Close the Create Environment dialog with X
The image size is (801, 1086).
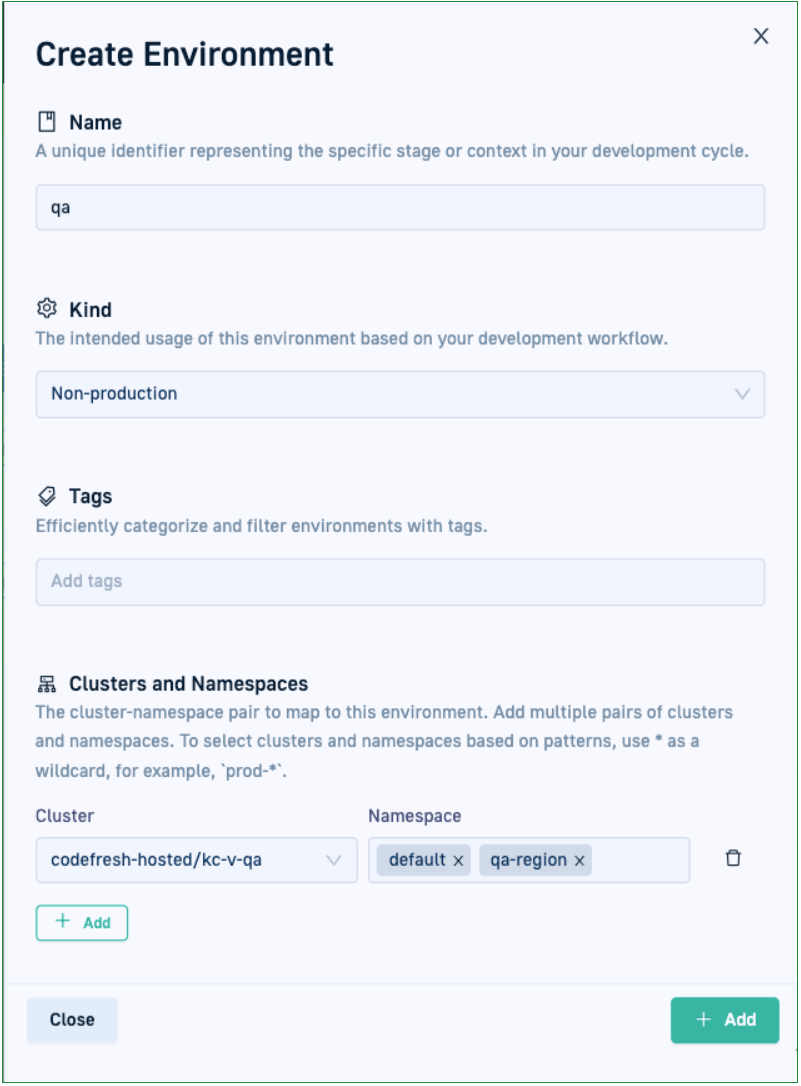point(761,36)
